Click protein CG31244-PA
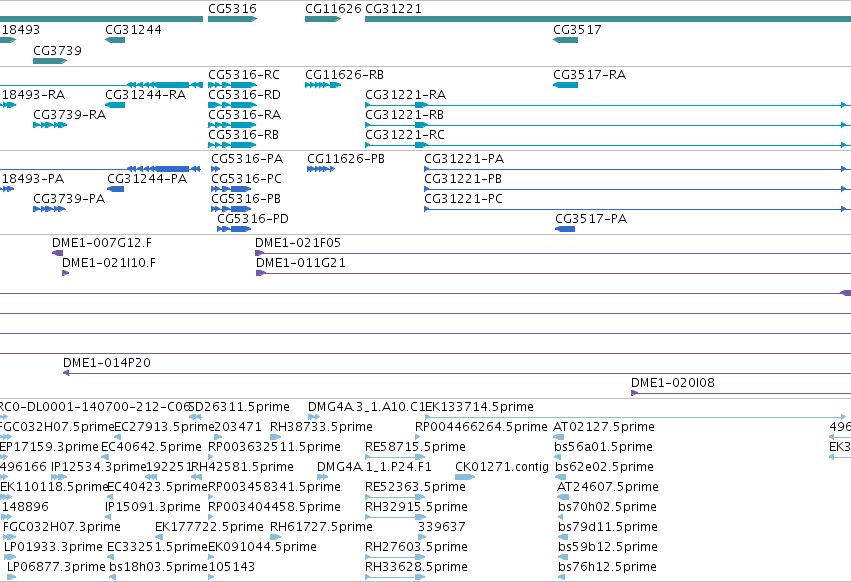The width and height of the screenshot is (851, 582). (x=147, y=179)
